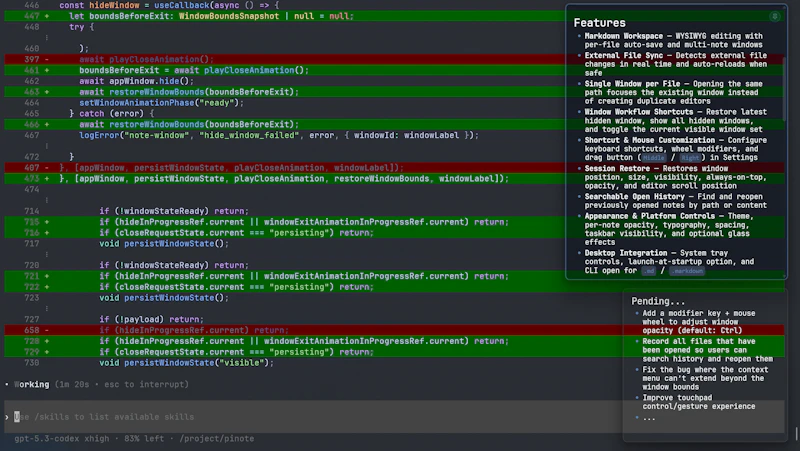Click added line 722 closeRequestState check
800x451 pixels.
(236, 287)
